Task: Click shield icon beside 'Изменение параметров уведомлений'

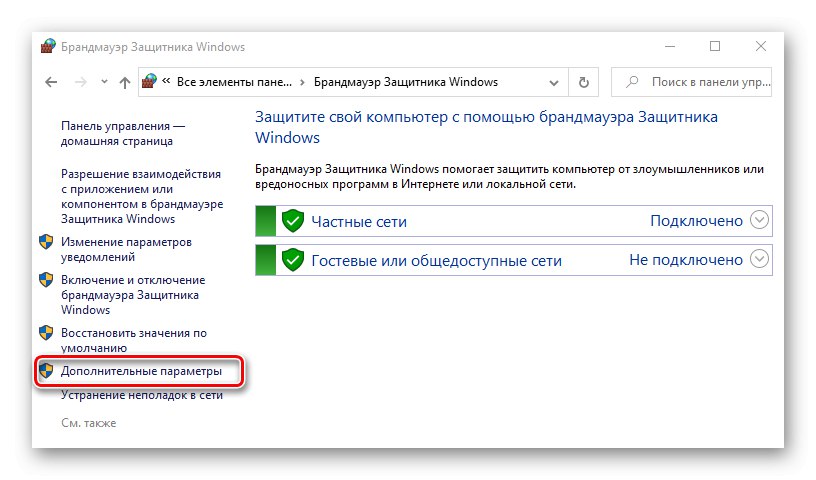Action: [x=46, y=242]
